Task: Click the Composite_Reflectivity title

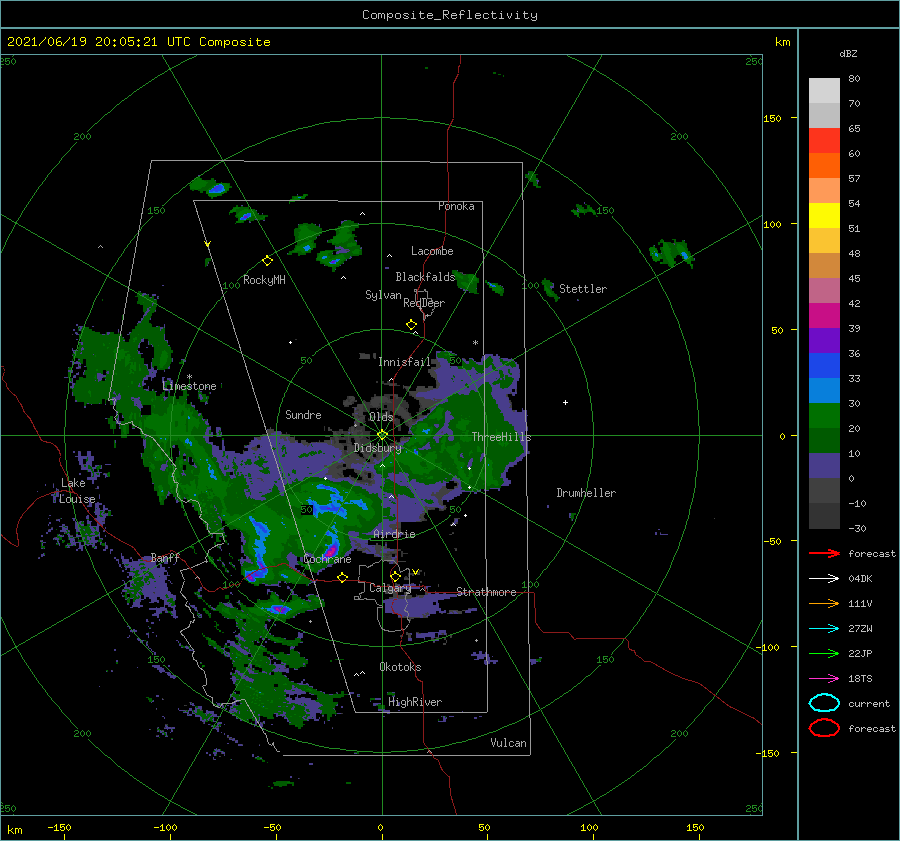Action: pos(450,15)
